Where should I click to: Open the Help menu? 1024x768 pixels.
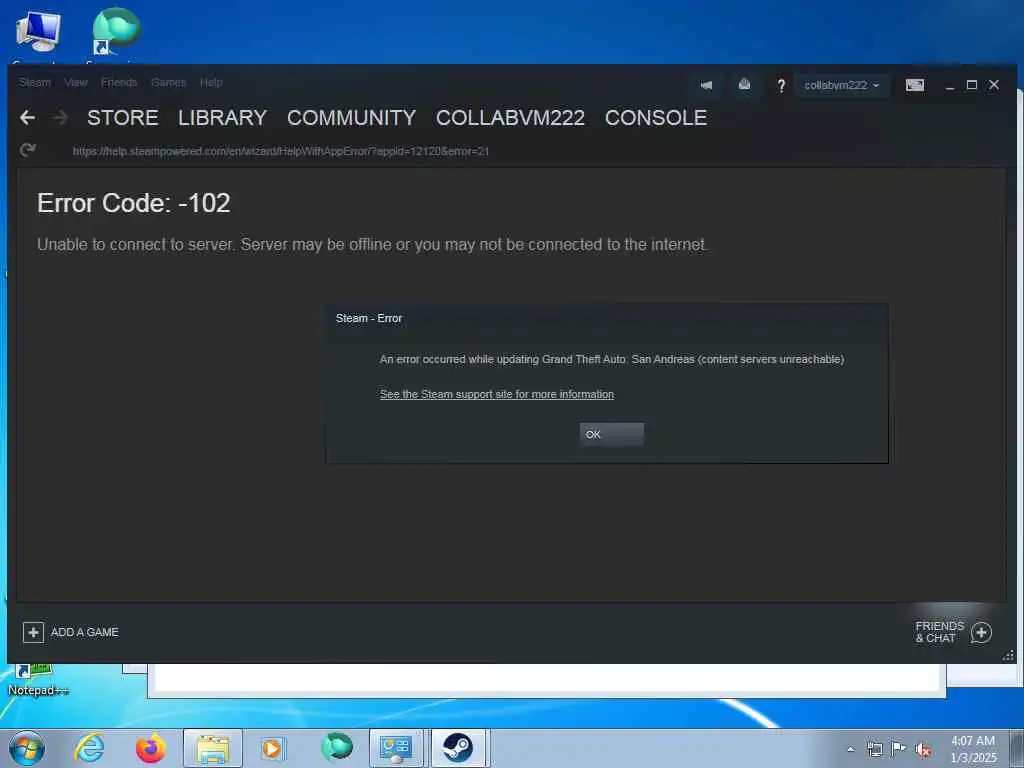click(x=211, y=82)
